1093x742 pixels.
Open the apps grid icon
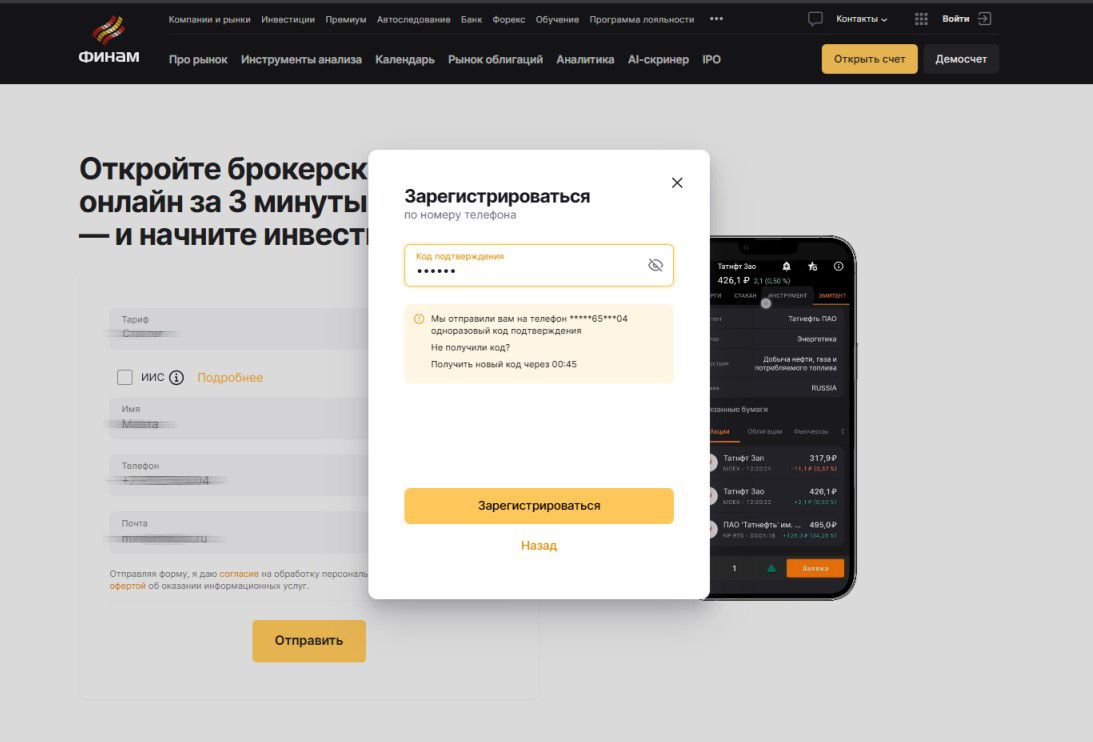tap(921, 19)
